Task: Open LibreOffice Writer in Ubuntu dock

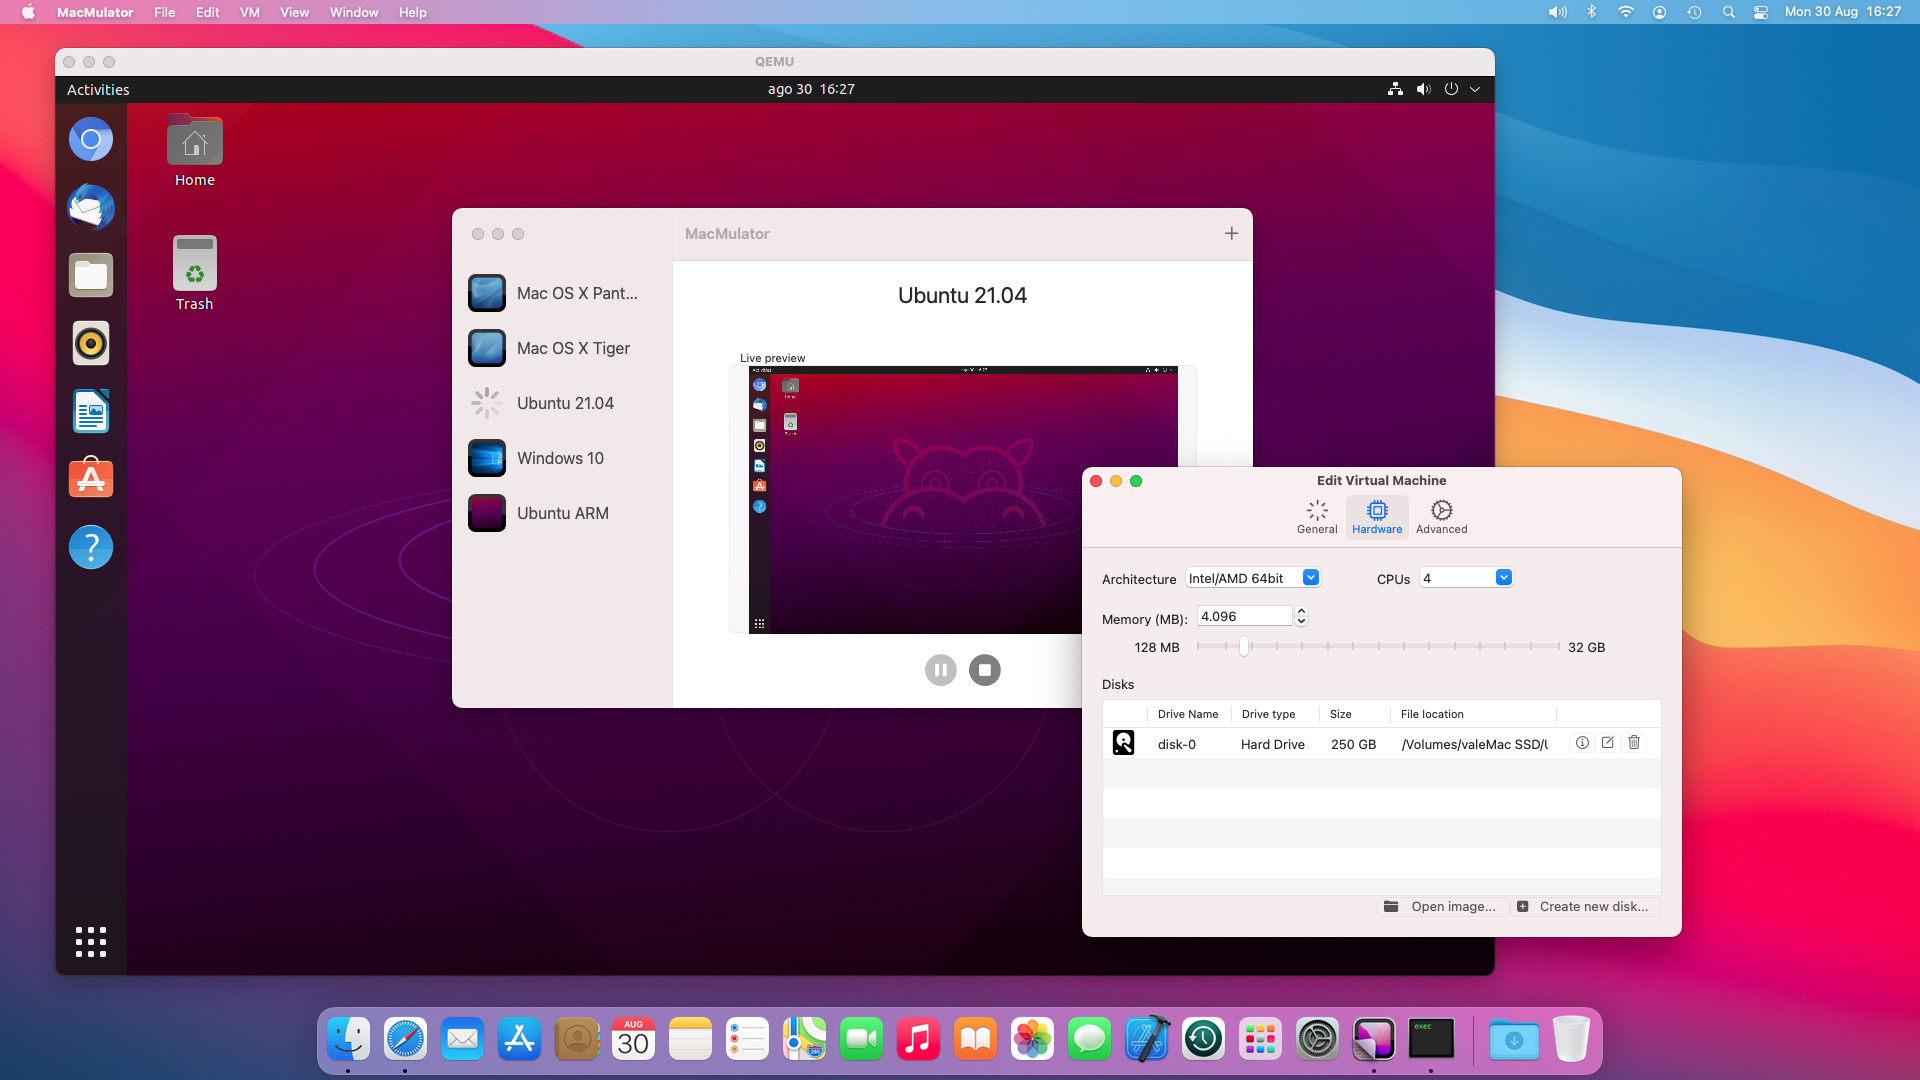Action: point(91,411)
